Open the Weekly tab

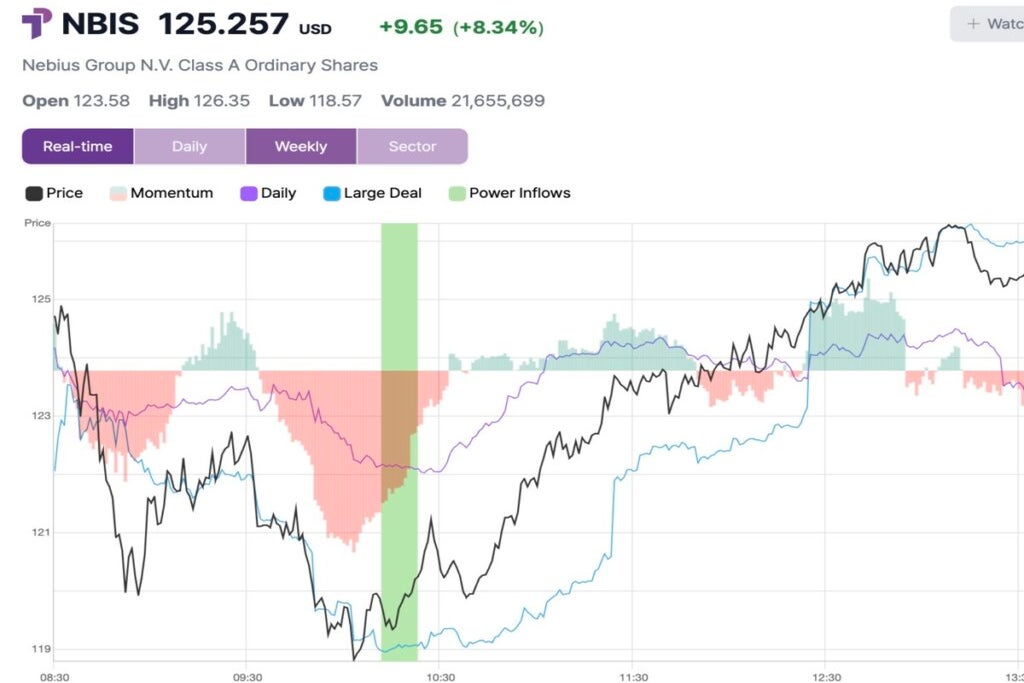(301, 146)
